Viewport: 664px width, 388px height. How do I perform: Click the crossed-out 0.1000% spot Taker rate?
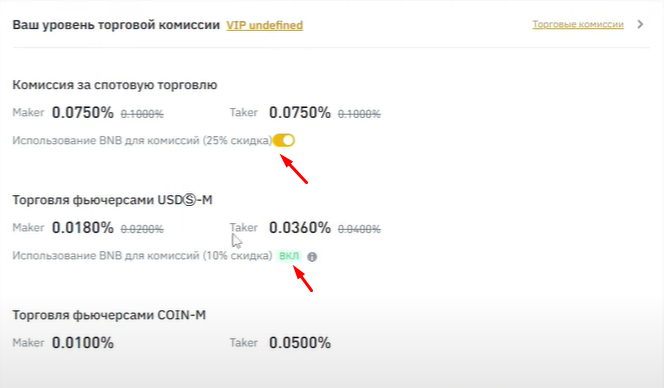(359, 114)
